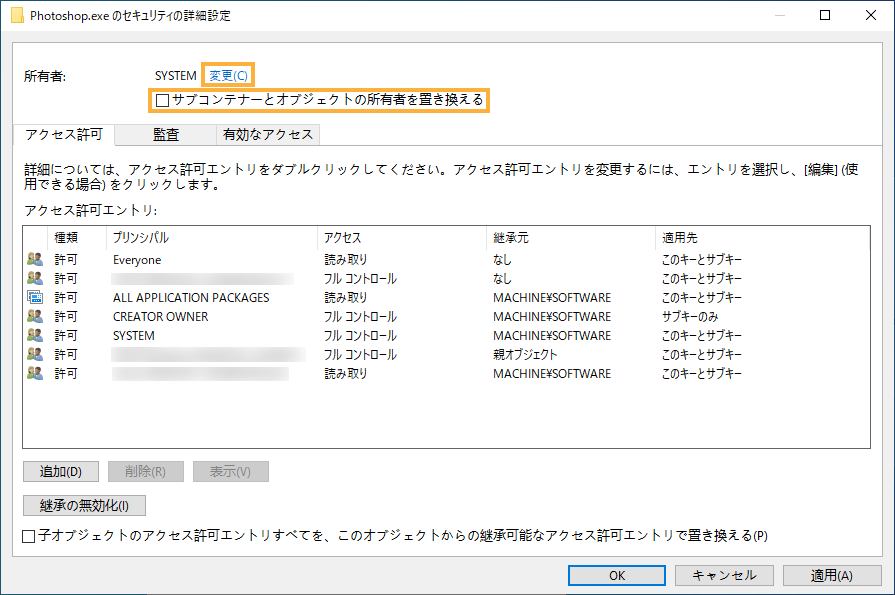Click the 変更(C) owner change link
The image size is (895, 595).
[228, 75]
